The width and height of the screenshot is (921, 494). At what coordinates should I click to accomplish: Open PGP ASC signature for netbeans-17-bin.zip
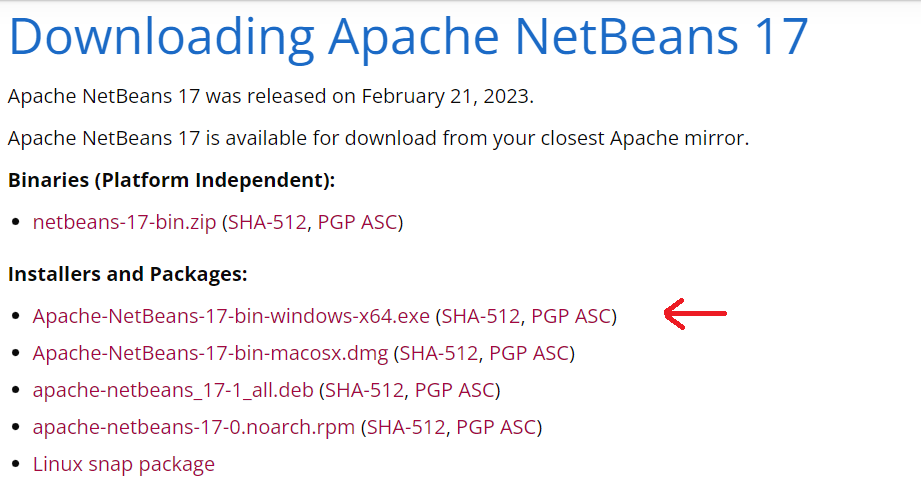[x=358, y=222]
